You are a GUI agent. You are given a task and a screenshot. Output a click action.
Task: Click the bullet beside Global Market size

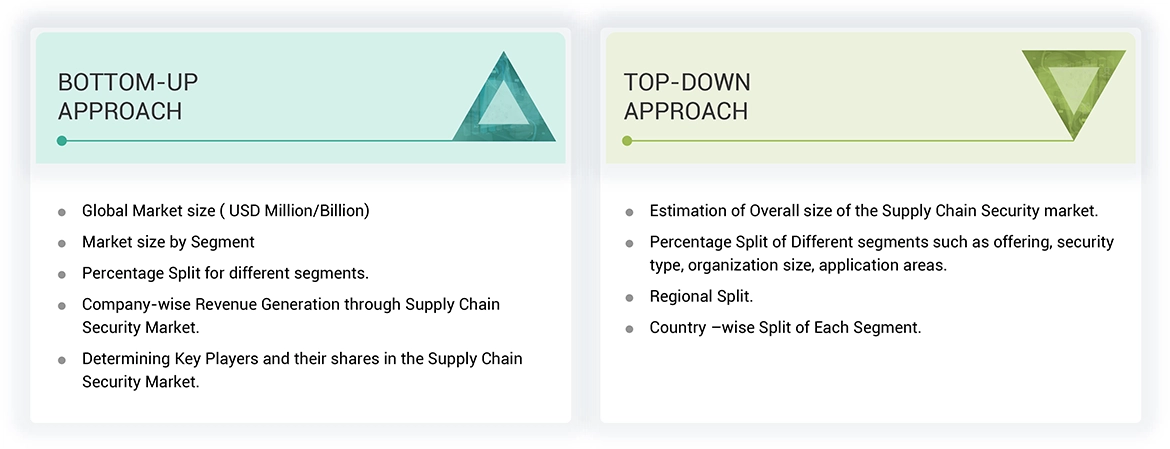(x=62, y=212)
